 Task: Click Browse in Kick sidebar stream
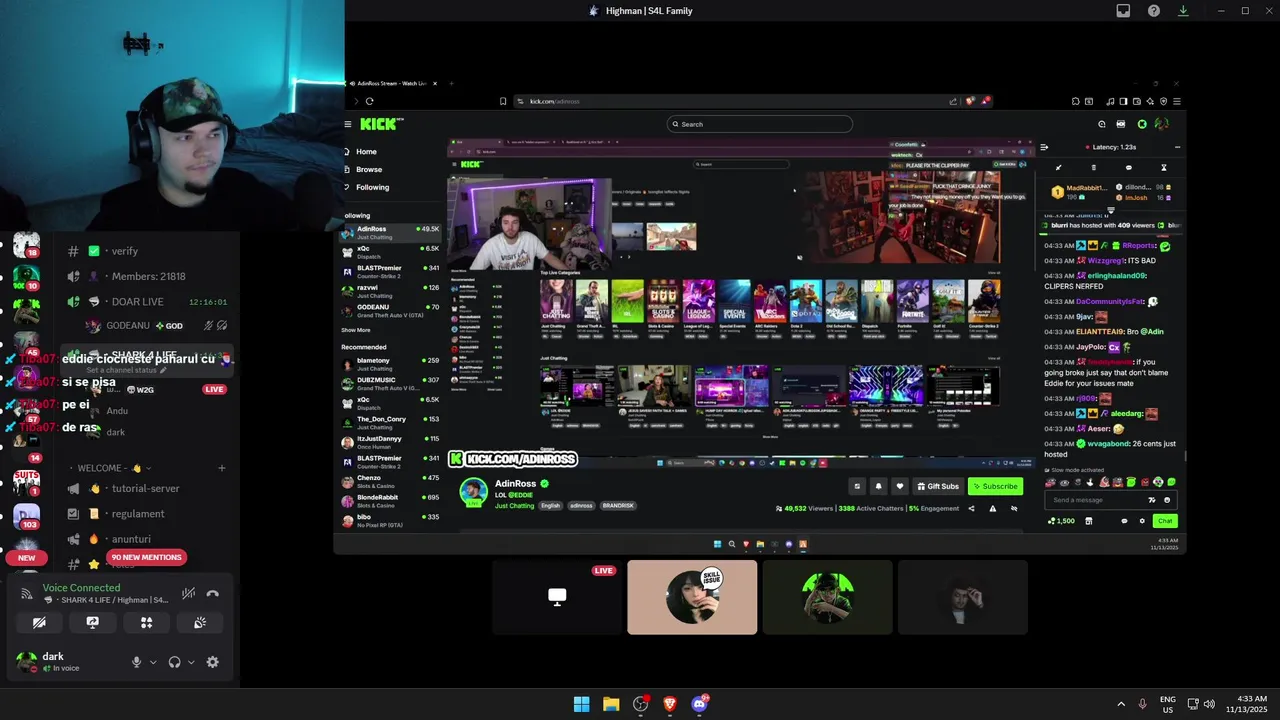[x=368, y=169]
